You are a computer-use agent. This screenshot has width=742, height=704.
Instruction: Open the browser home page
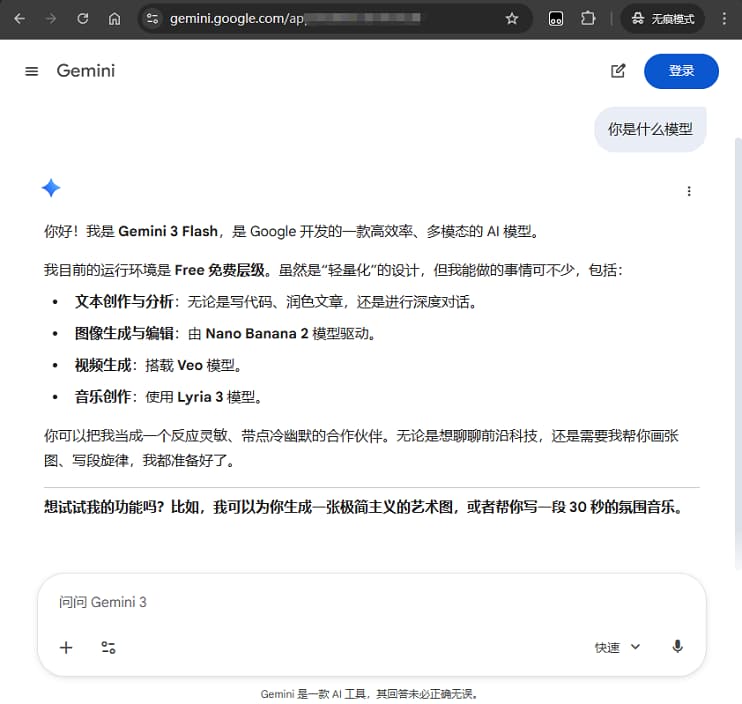[x=115, y=19]
